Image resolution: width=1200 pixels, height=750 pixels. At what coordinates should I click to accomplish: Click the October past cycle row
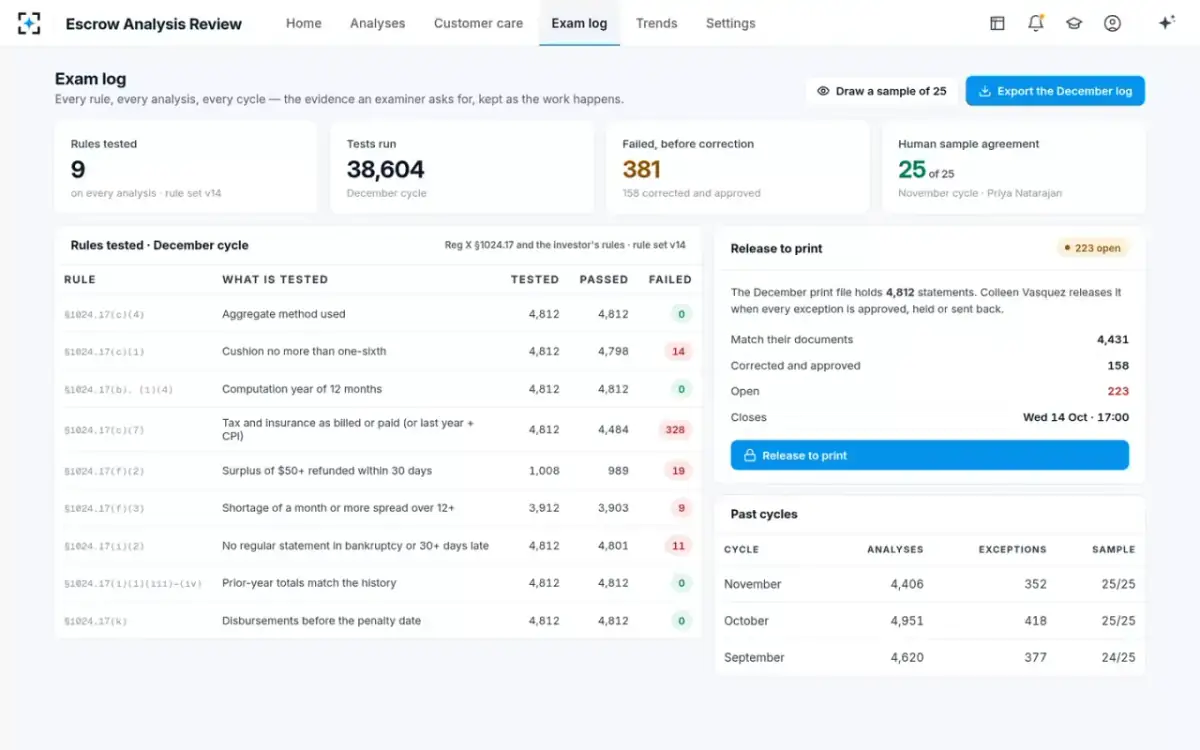coord(930,621)
